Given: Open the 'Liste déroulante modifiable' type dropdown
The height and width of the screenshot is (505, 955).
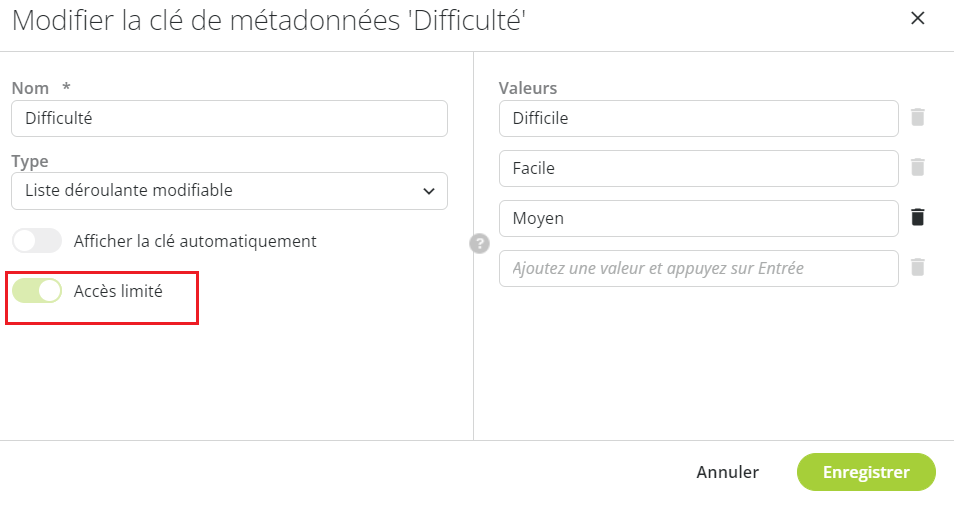Looking at the screenshot, I should [230, 191].
